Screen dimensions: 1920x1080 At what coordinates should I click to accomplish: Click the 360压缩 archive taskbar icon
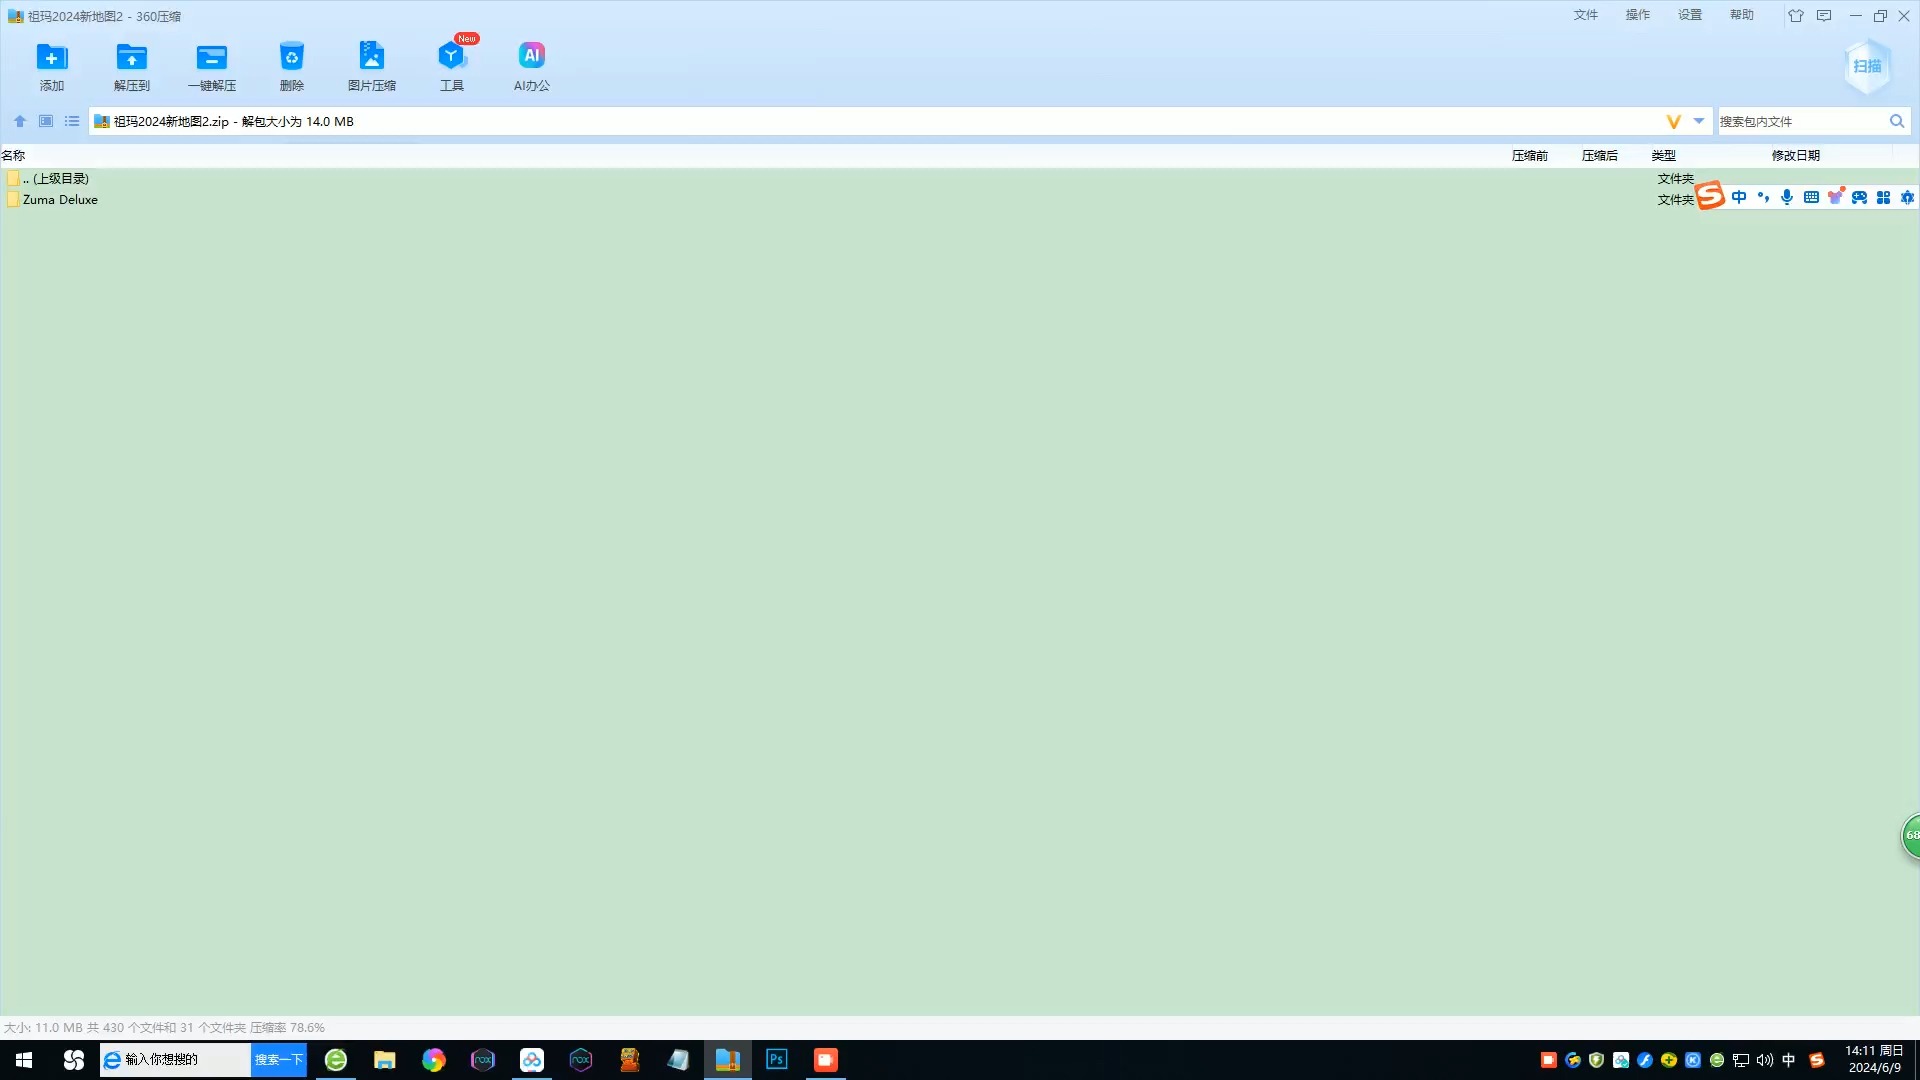click(x=728, y=1060)
